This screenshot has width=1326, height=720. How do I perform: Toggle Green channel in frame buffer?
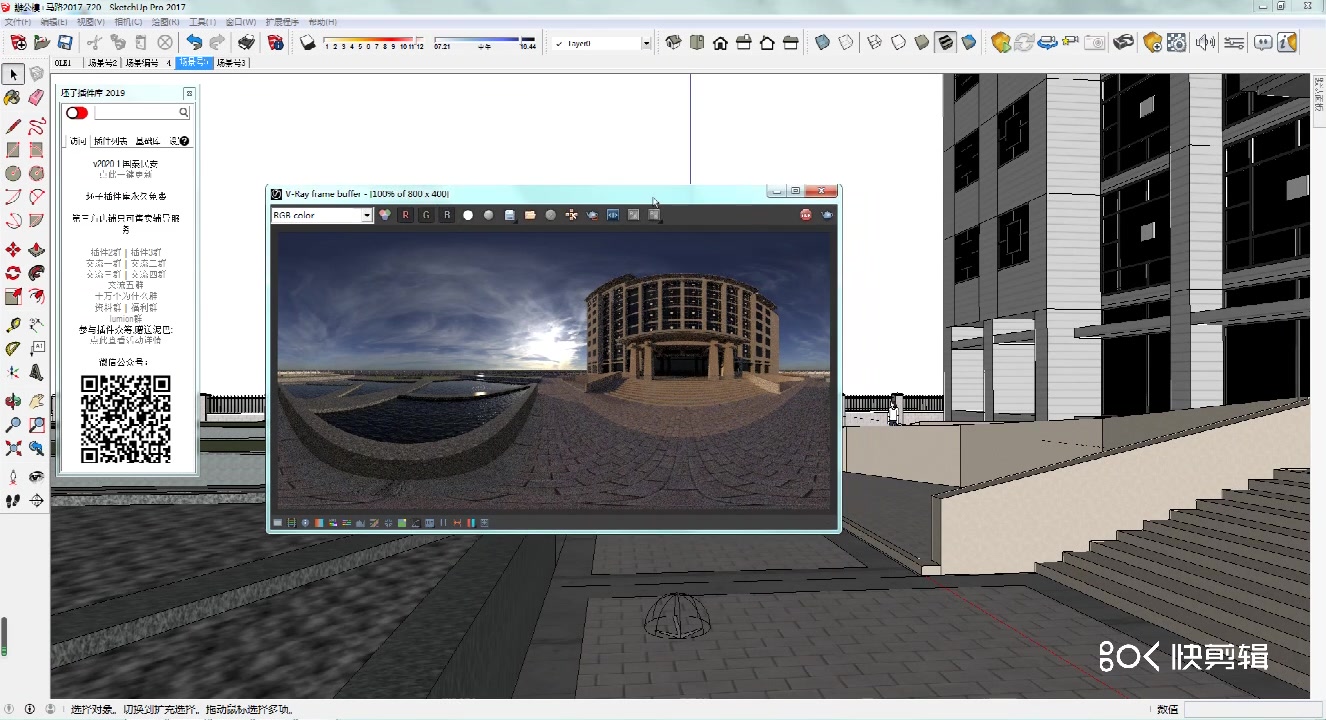click(x=427, y=215)
